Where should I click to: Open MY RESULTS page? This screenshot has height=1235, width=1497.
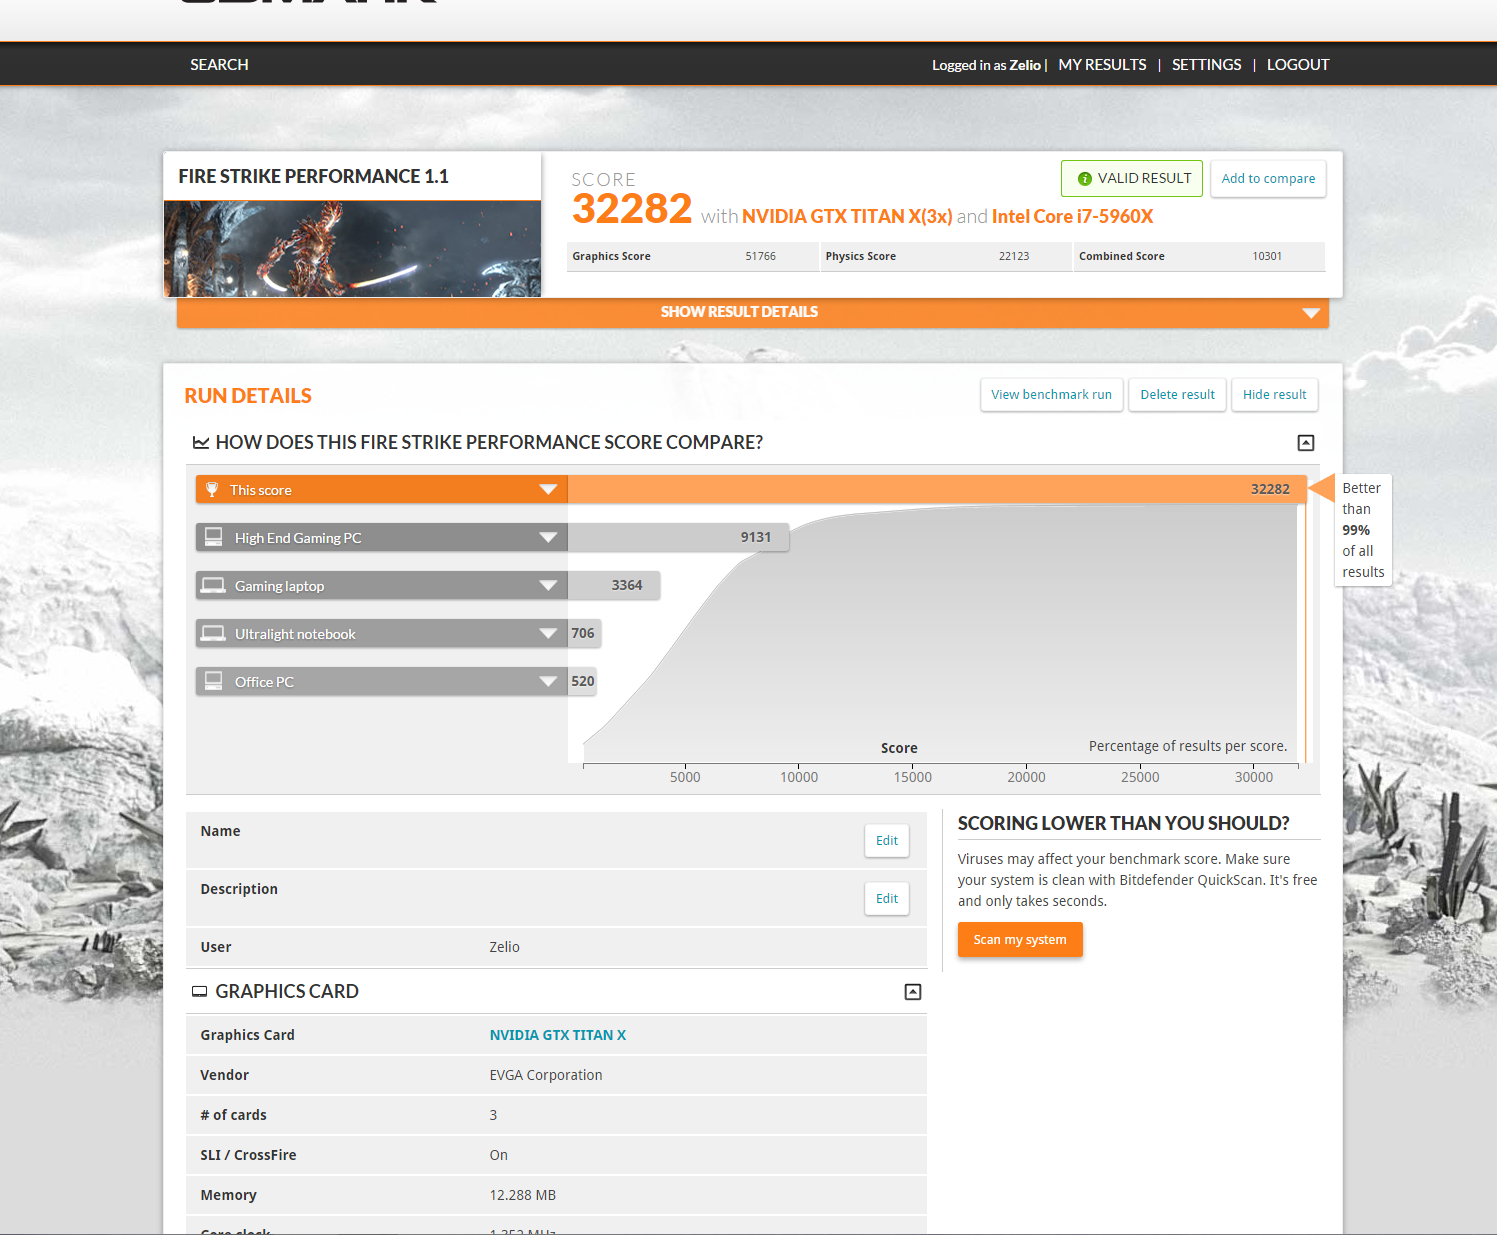point(1102,64)
